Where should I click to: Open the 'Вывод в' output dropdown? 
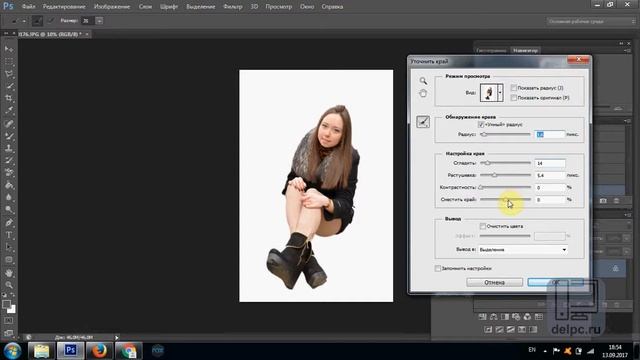523,249
